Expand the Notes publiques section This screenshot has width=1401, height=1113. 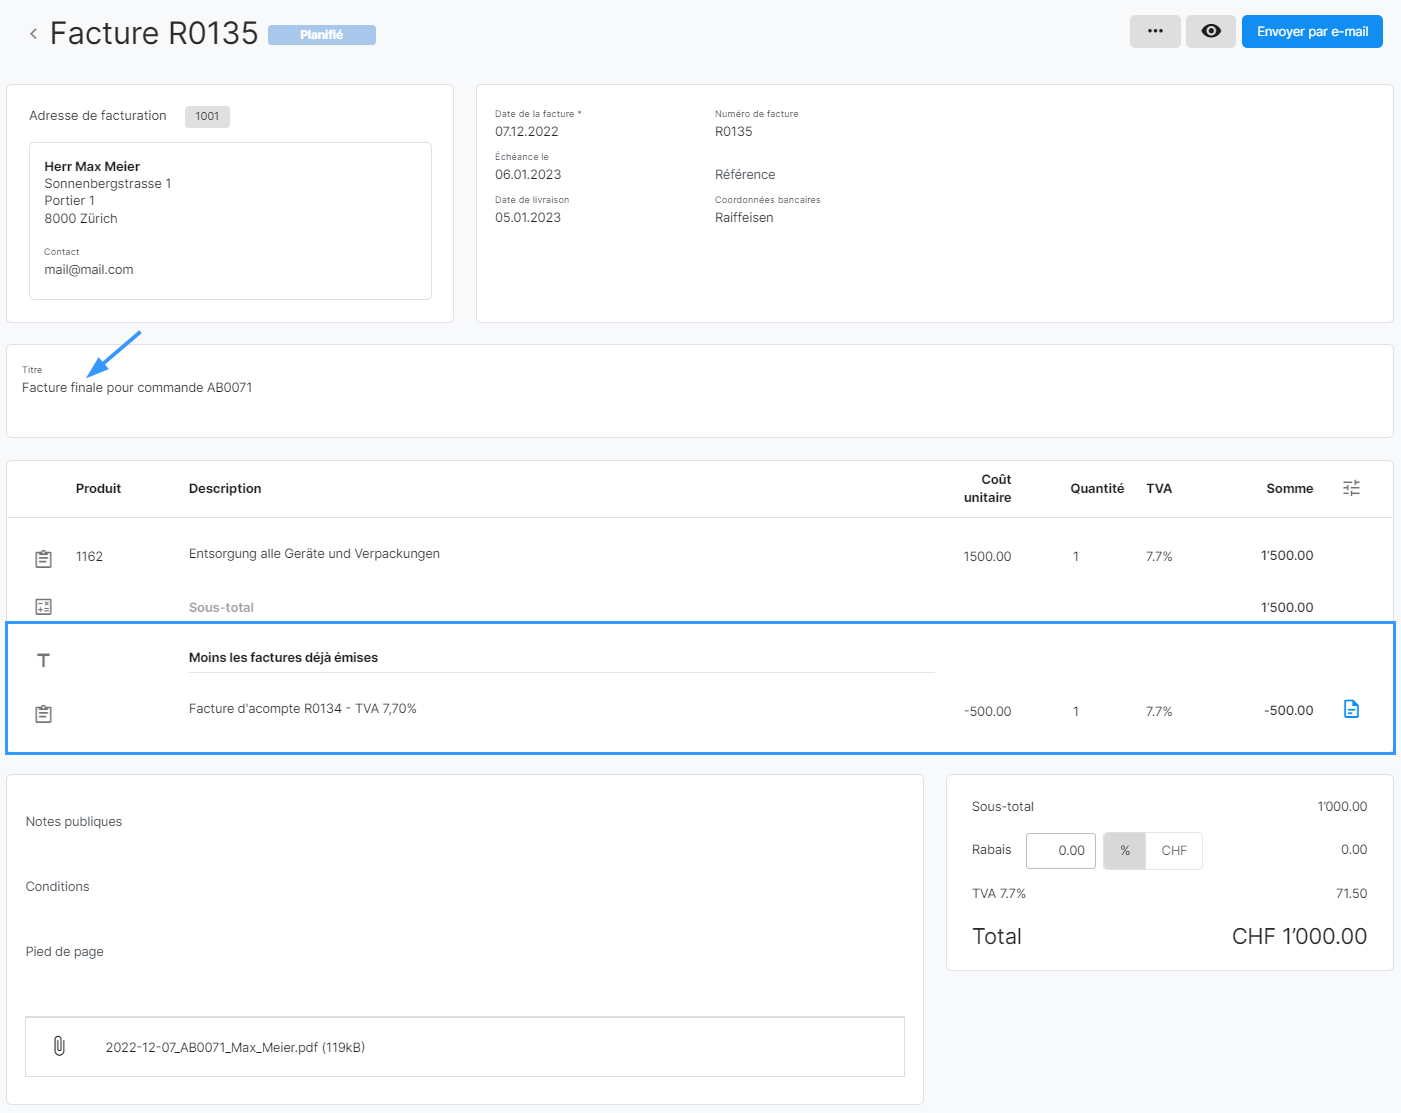point(74,822)
